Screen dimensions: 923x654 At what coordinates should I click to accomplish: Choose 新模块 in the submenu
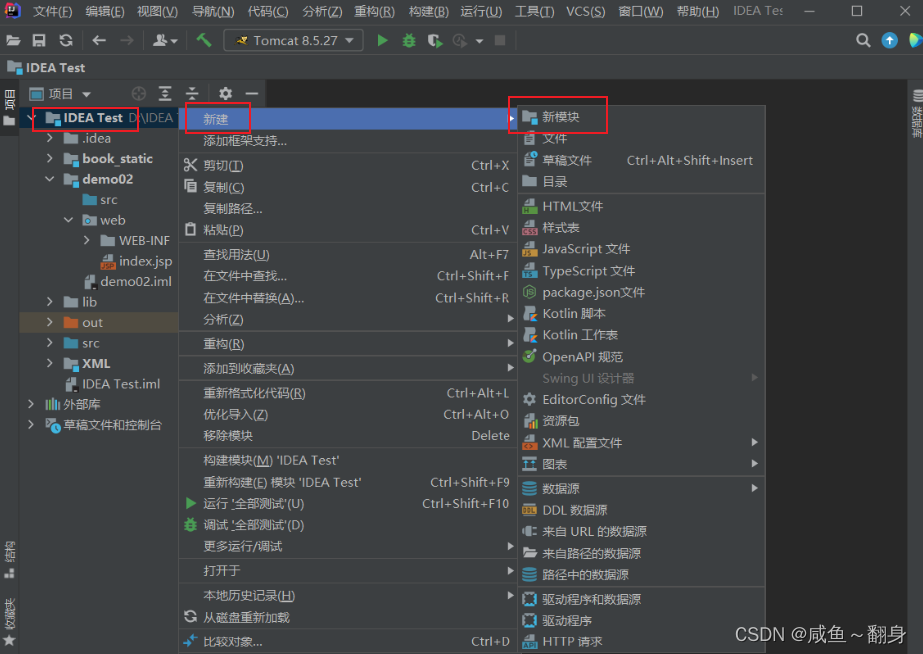[642, 117]
